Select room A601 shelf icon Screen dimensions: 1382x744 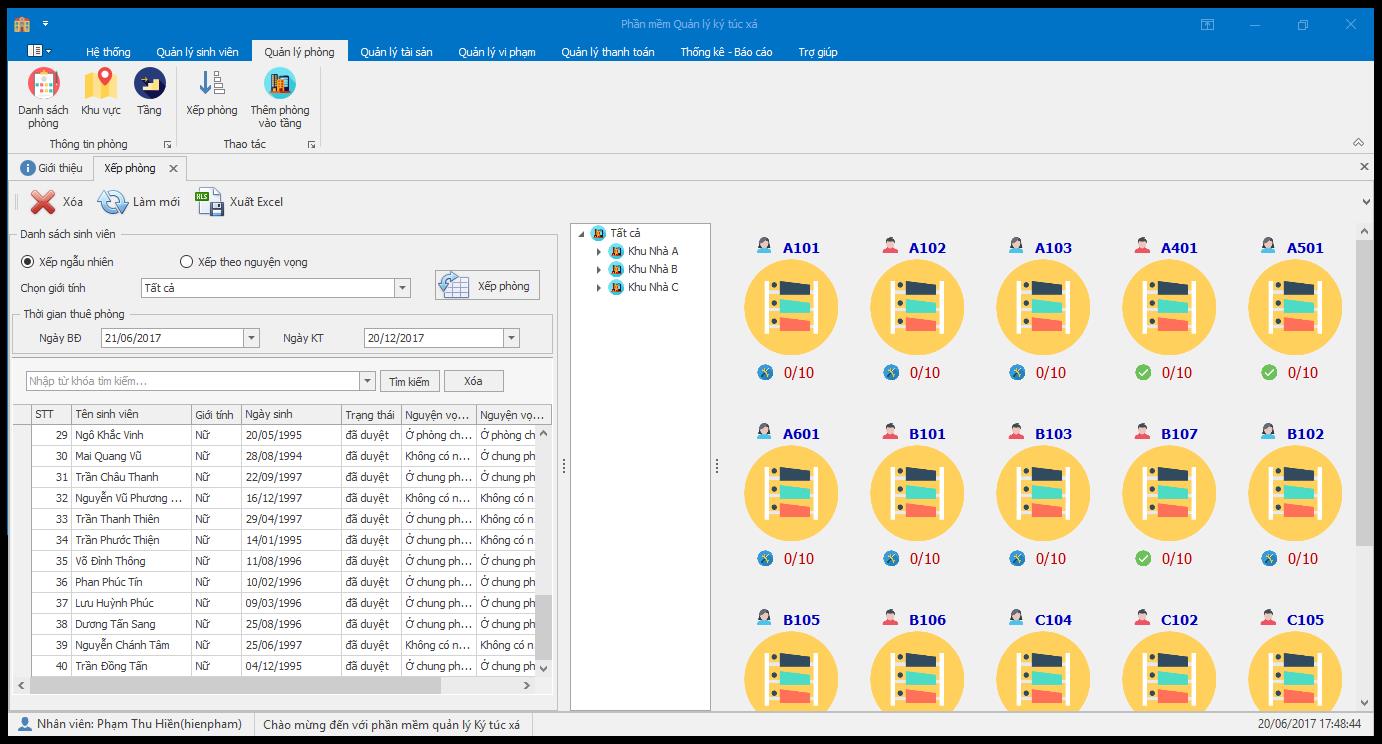(x=790, y=493)
